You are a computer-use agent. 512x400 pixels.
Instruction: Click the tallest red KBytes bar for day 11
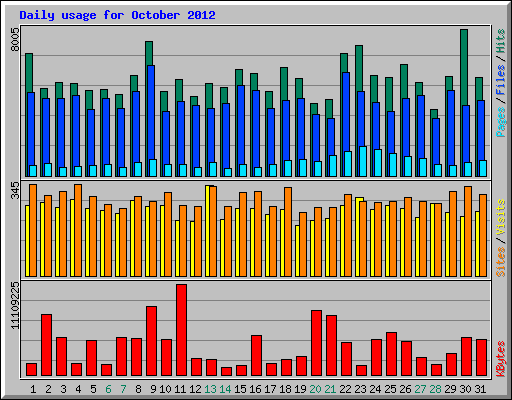(181, 330)
